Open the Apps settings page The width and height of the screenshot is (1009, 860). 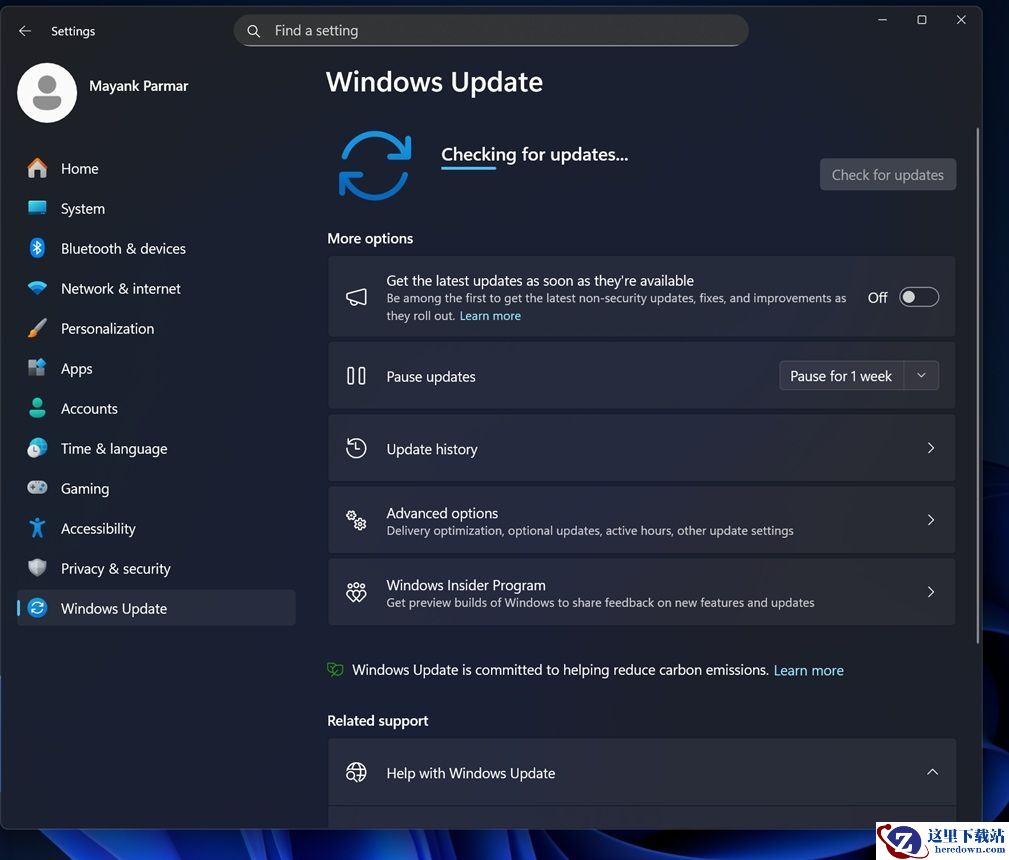(76, 368)
